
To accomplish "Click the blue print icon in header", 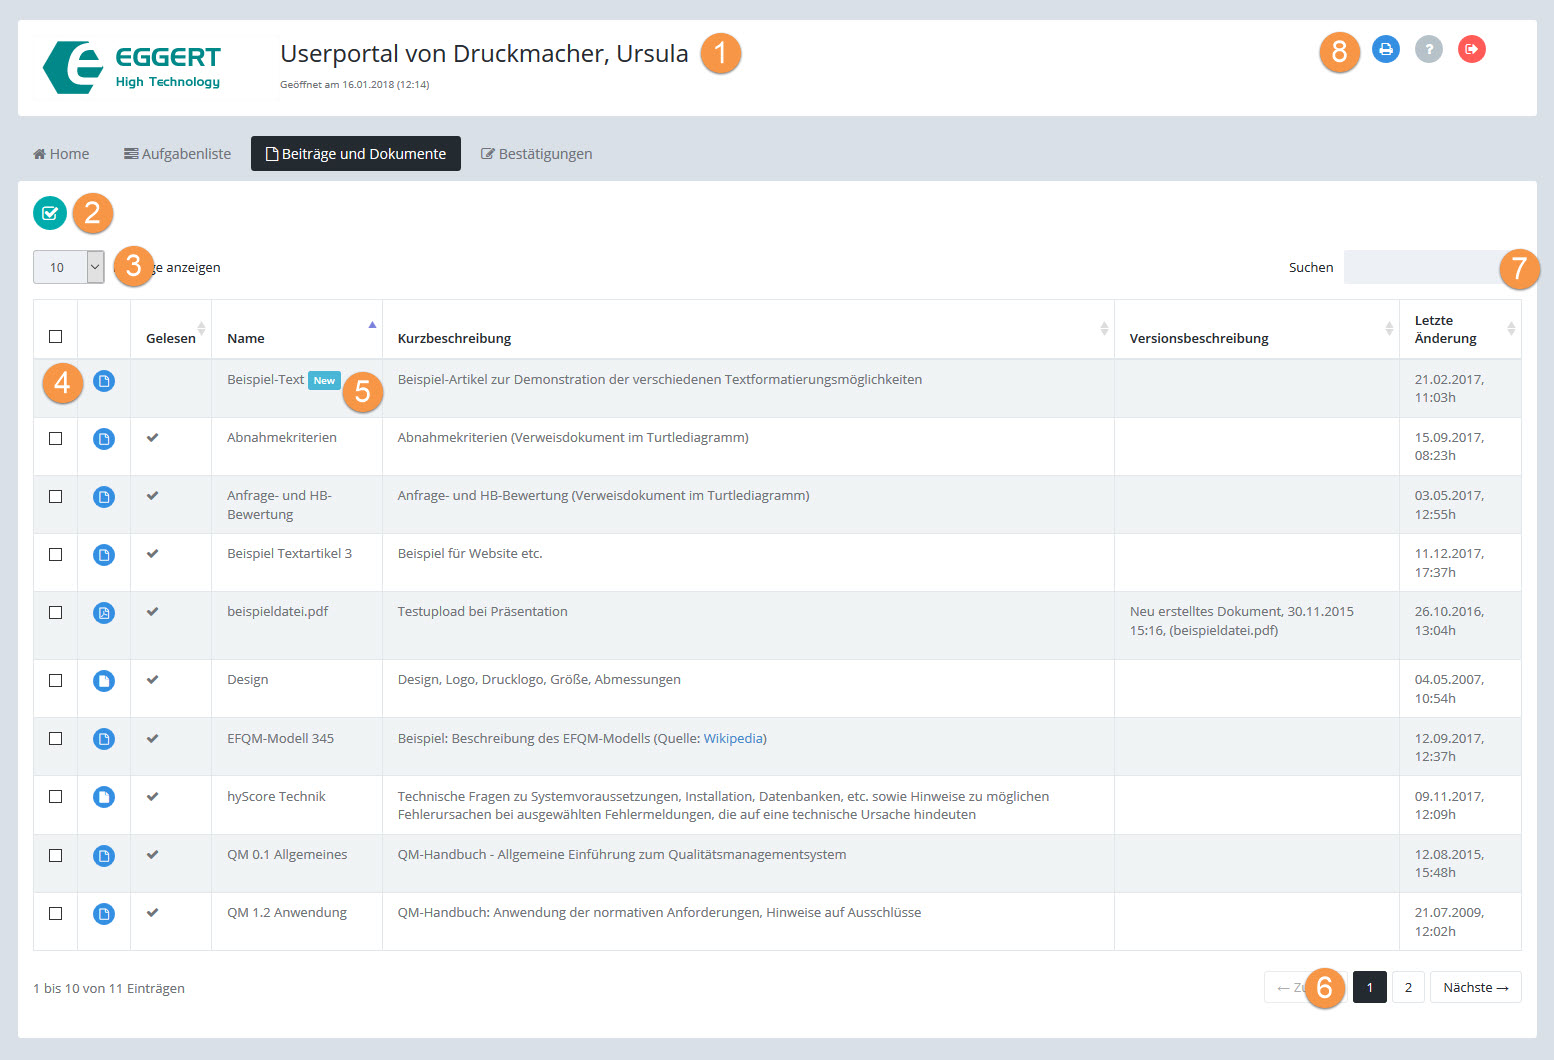I will (x=1385, y=49).
